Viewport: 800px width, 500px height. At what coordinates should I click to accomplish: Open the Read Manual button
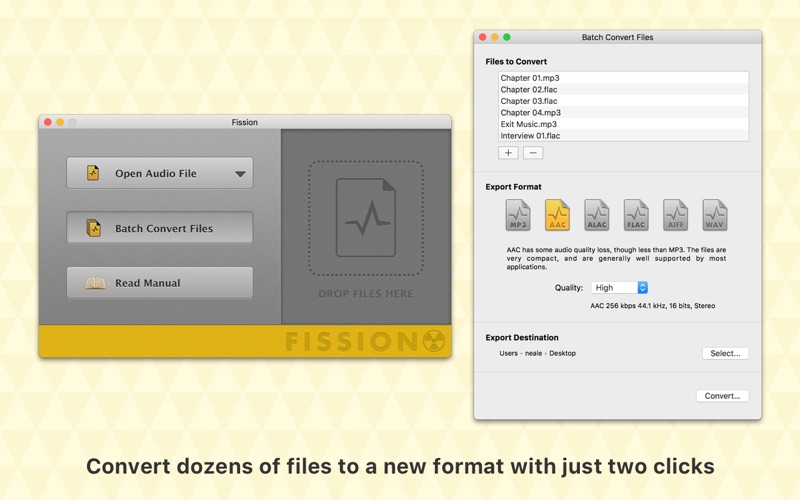(160, 283)
